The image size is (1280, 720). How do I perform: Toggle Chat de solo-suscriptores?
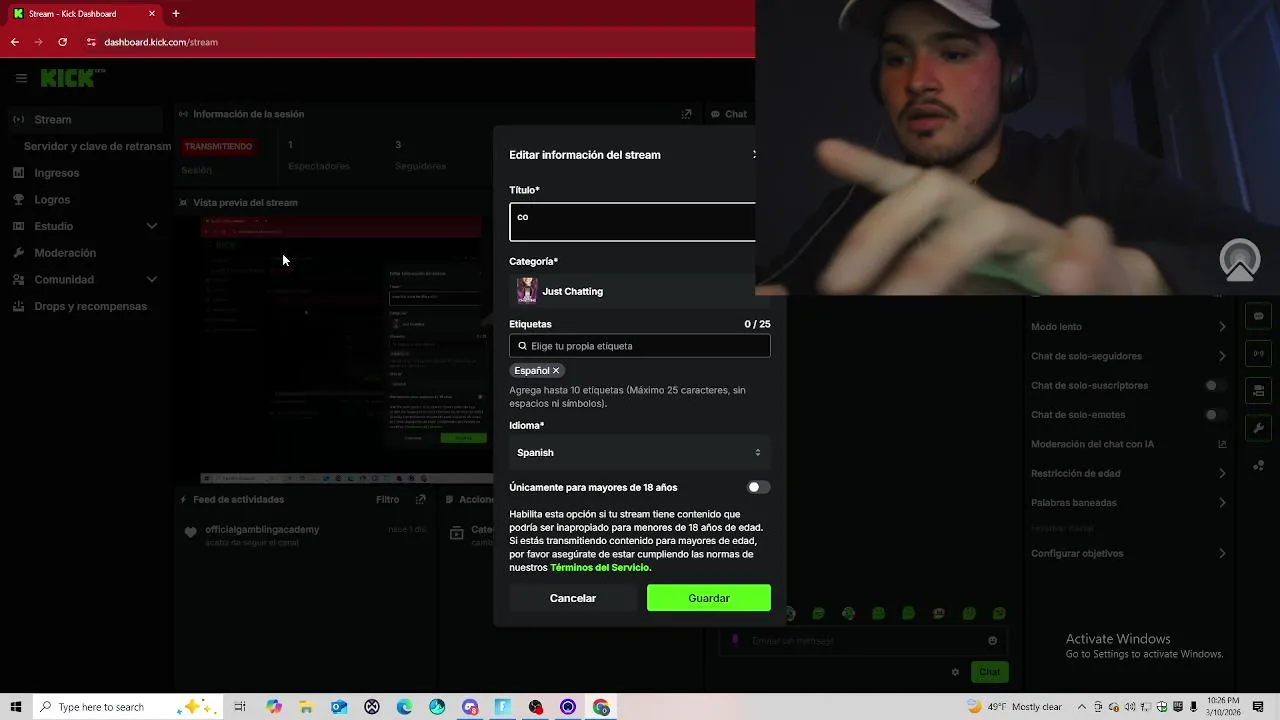click(1215, 386)
